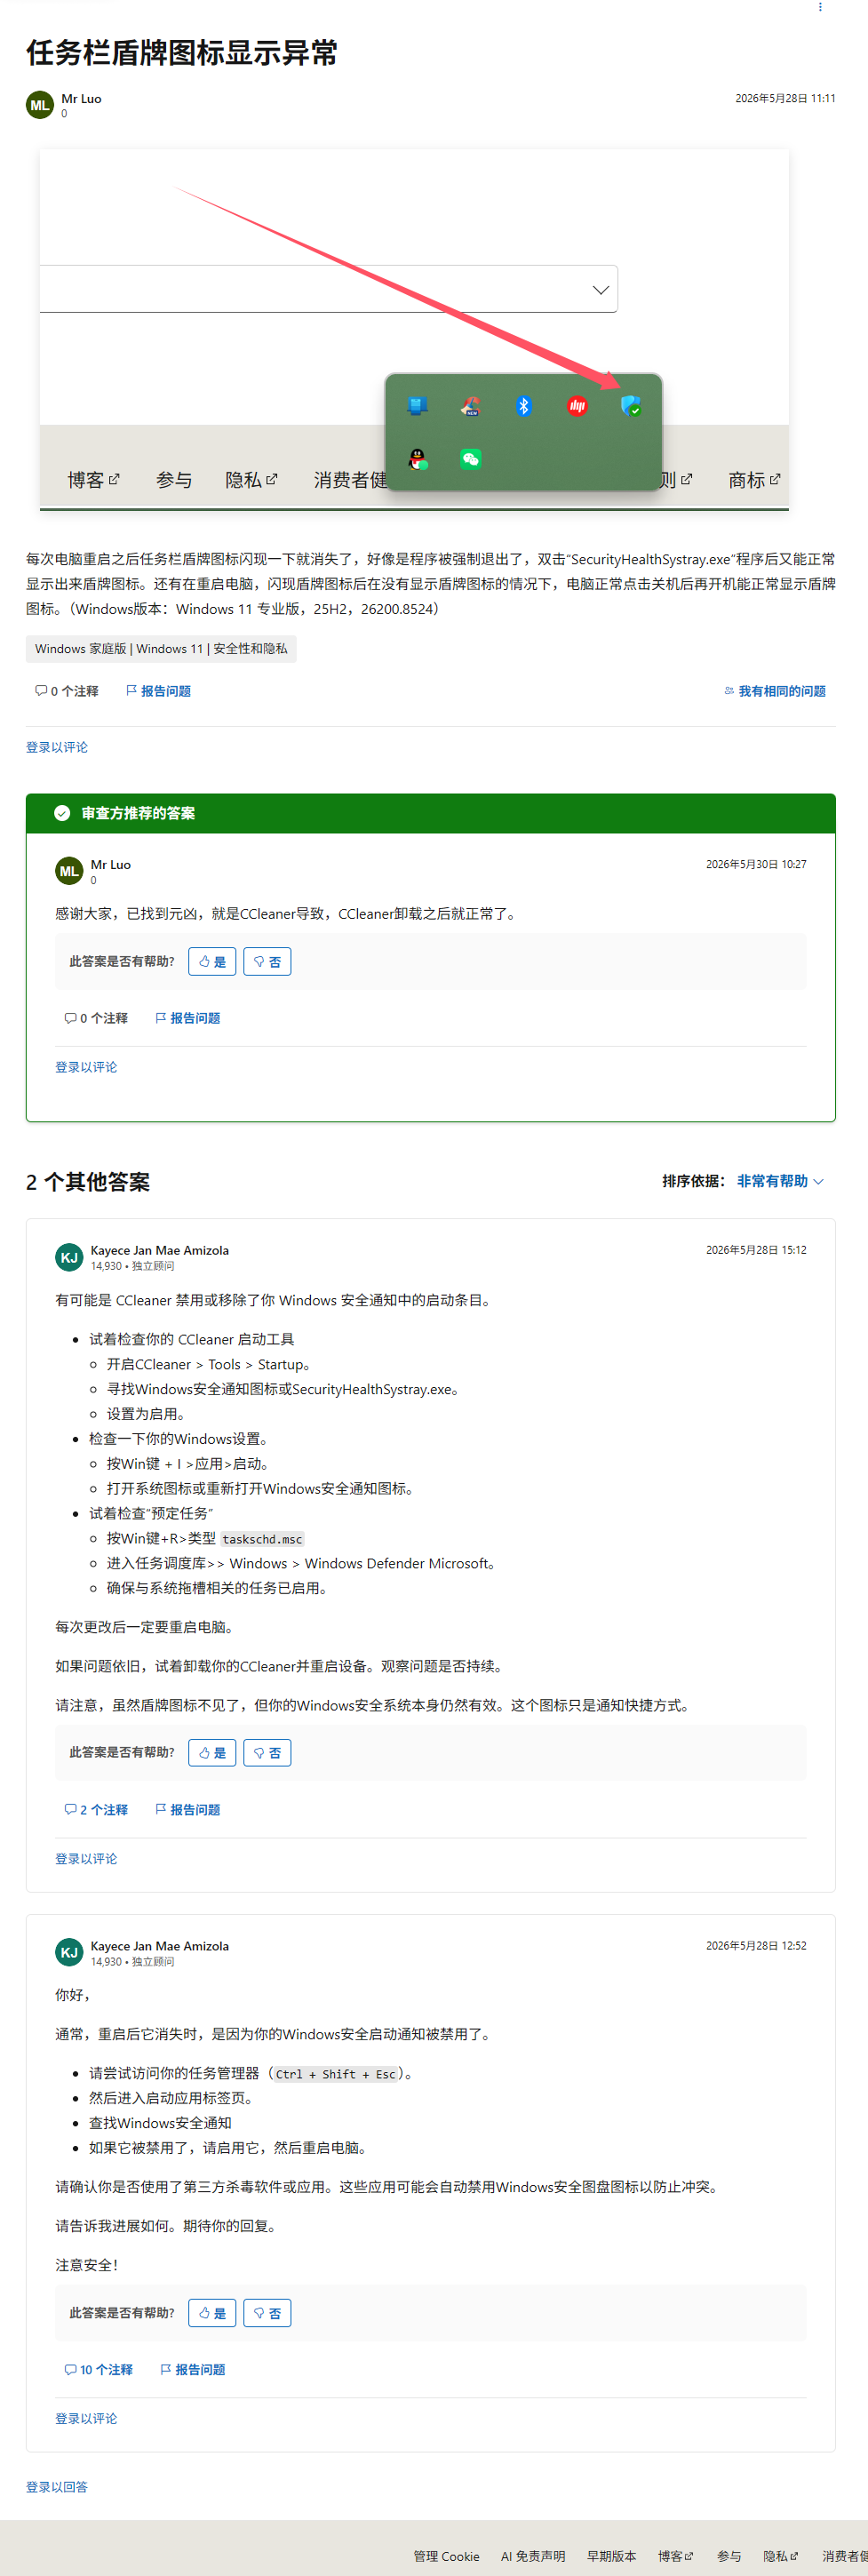The width and height of the screenshot is (868, 2576).
Task: Open Kayece Jan Mae Amizola's profile on 12:52 answer
Action: click(x=160, y=1947)
